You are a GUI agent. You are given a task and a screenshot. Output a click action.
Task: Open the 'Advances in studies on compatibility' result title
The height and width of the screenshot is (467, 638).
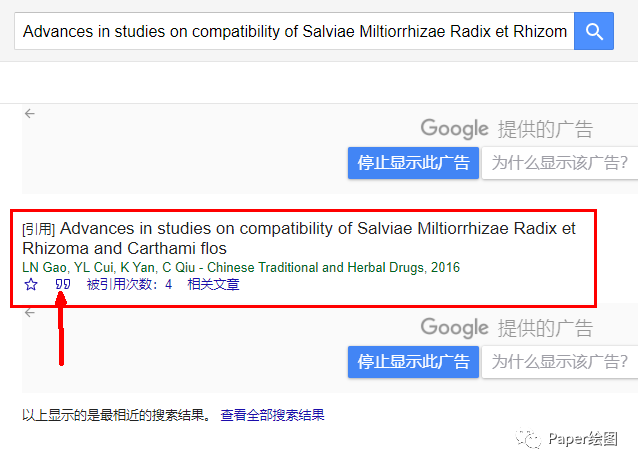point(299,238)
